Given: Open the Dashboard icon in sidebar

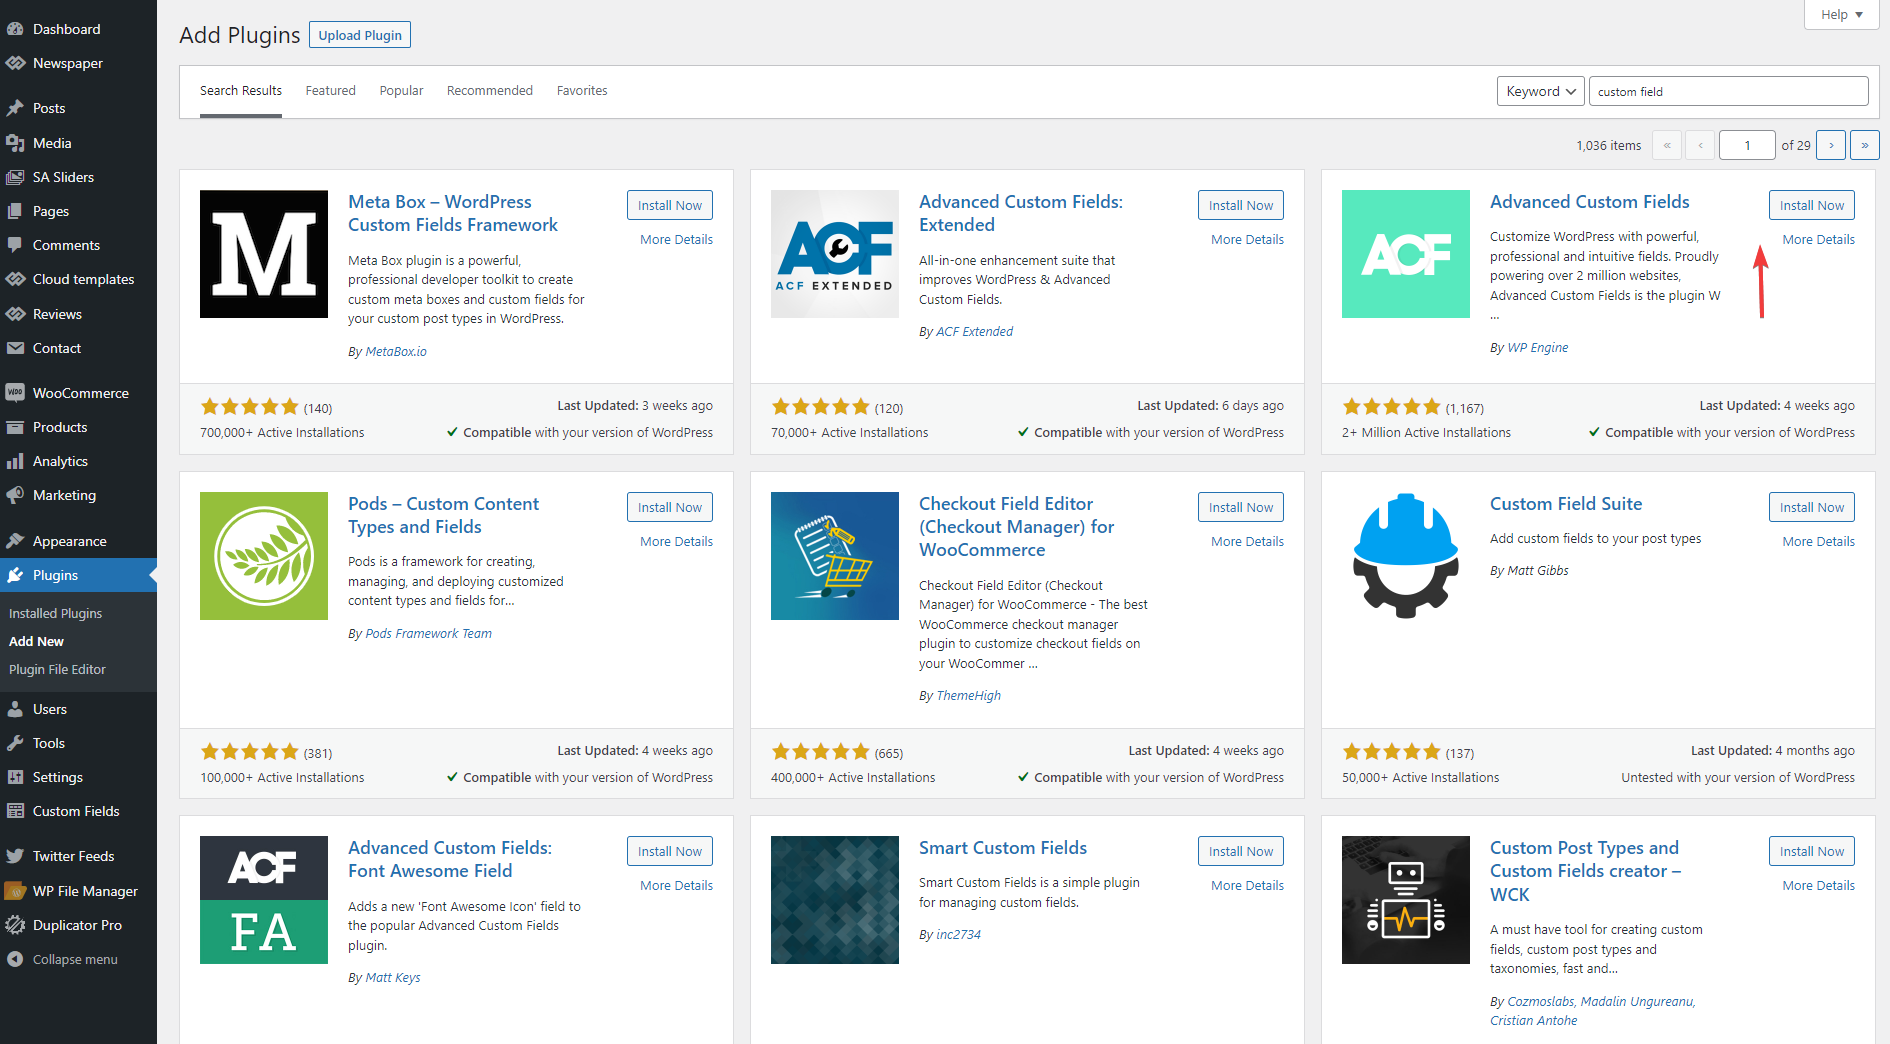Looking at the screenshot, I should 15,29.
